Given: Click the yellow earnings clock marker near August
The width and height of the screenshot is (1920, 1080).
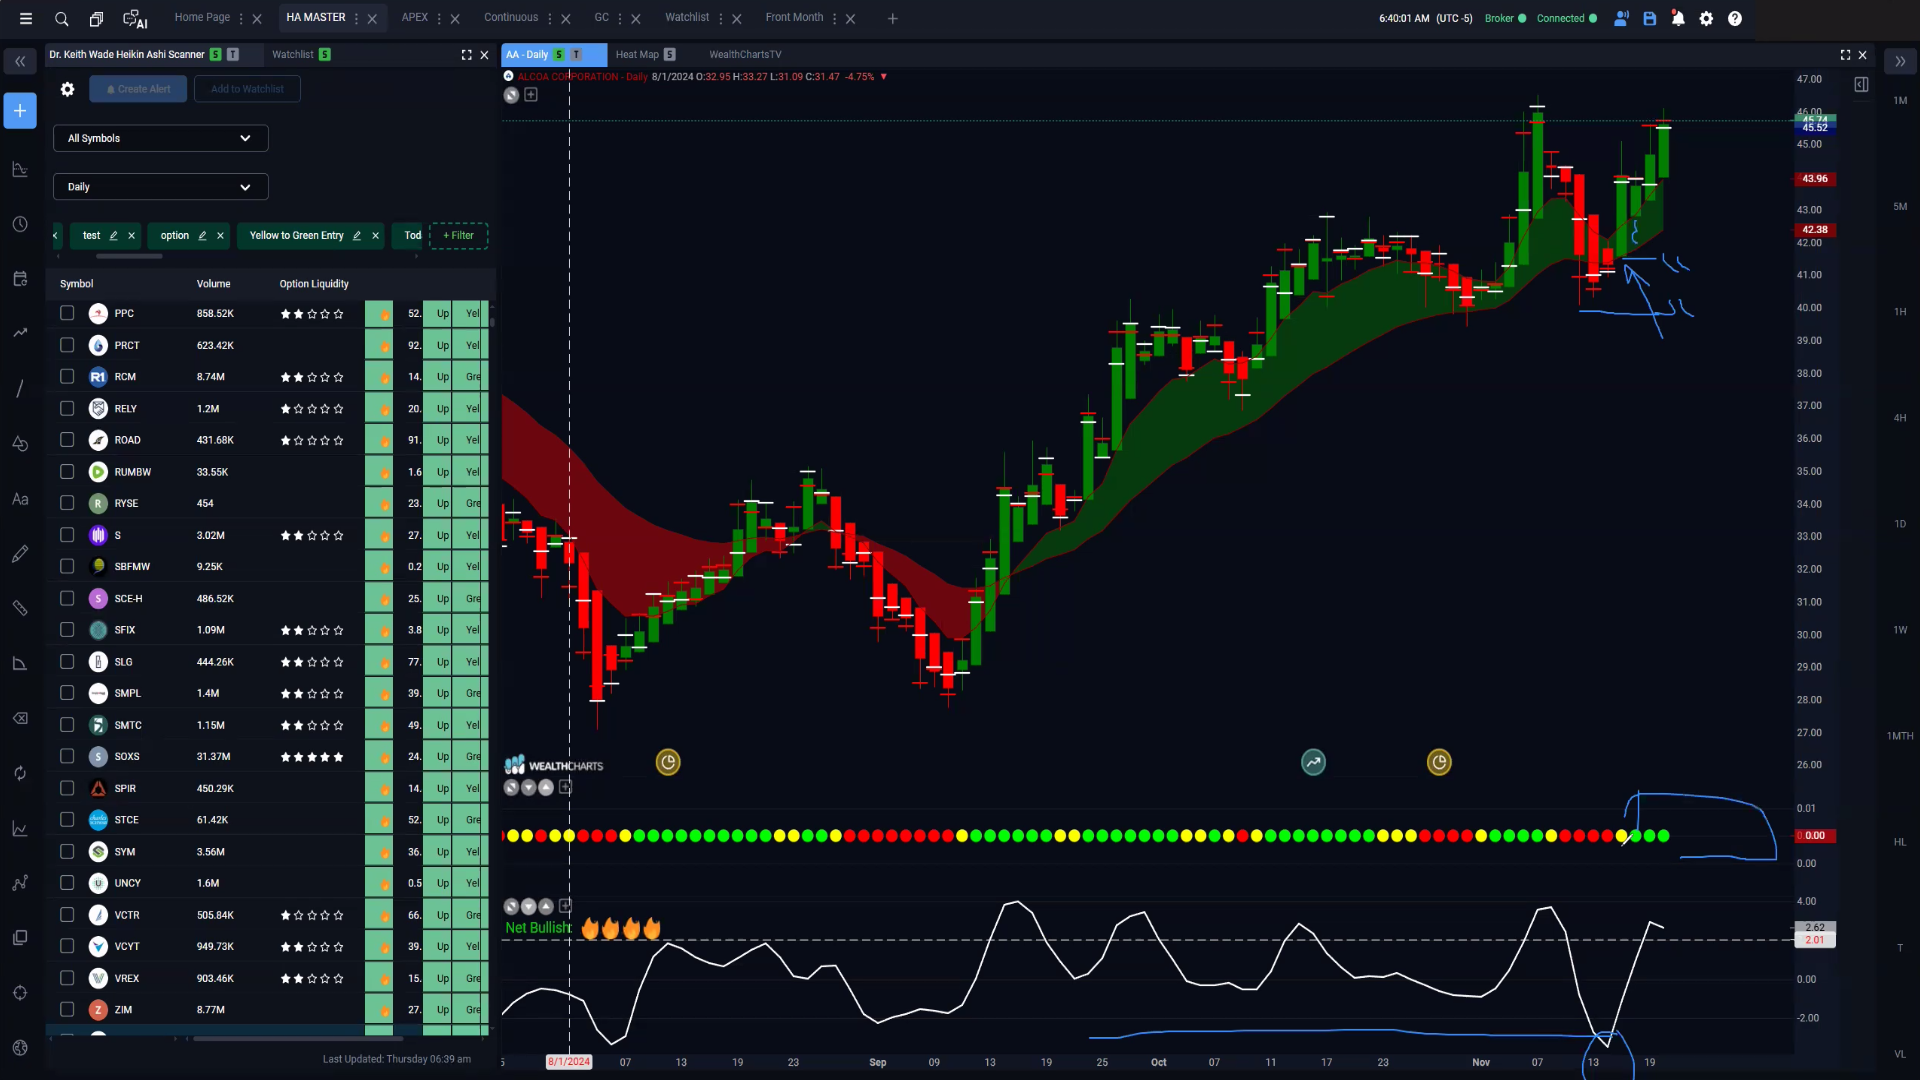Looking at the screenshot, I should tap(668, 763).
